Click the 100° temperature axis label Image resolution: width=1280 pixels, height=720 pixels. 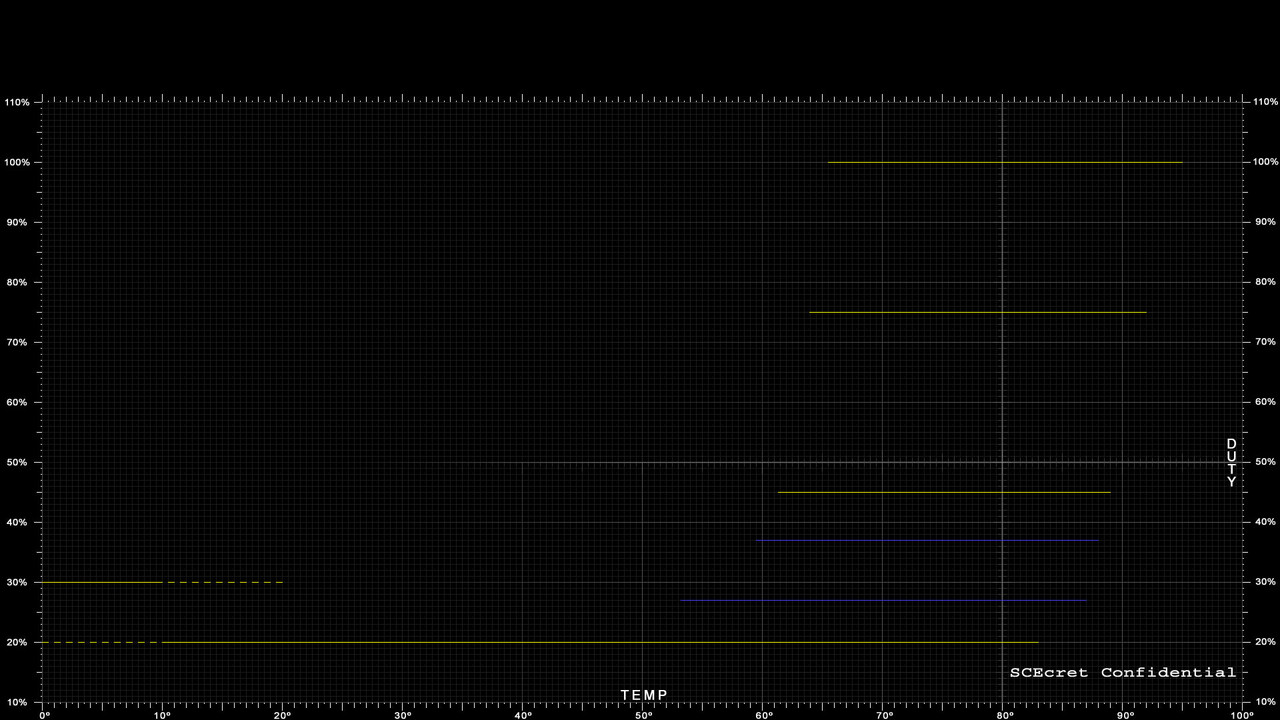1241,715
